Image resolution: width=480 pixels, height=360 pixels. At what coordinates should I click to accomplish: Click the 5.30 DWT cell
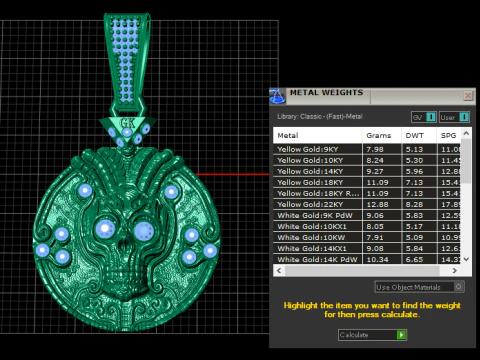(419, 160)
